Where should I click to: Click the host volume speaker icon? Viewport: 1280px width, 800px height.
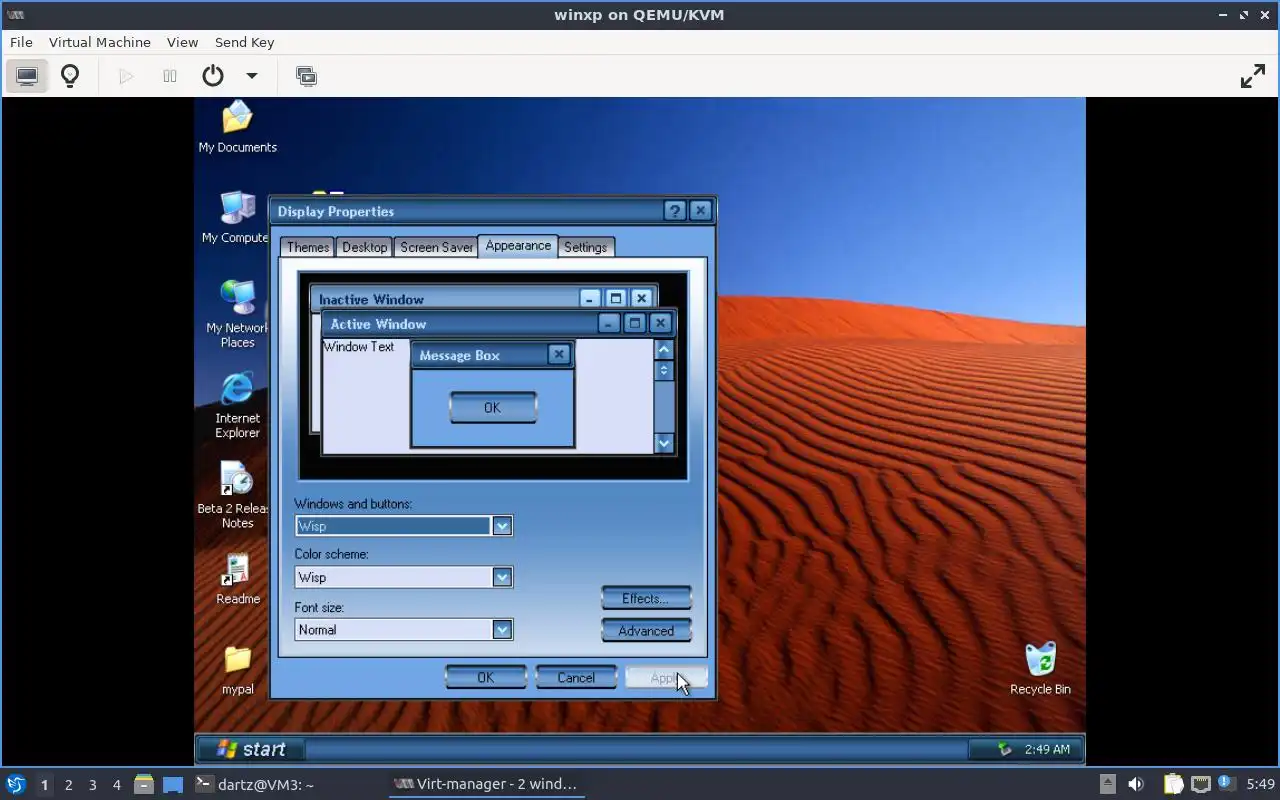pos(1136,784)
